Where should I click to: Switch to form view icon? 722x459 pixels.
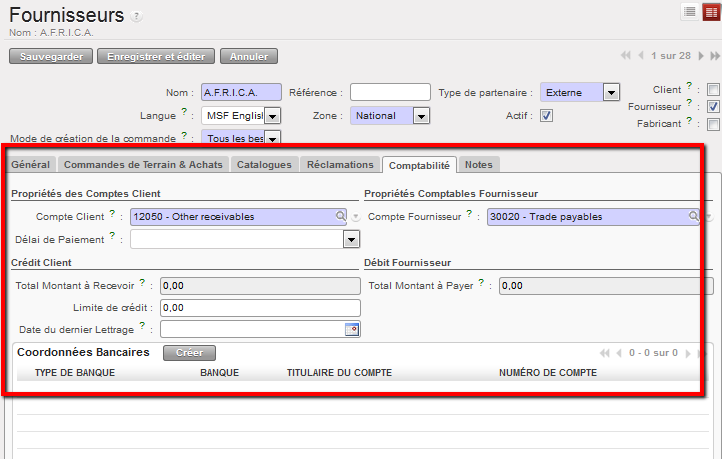[710, 11]
